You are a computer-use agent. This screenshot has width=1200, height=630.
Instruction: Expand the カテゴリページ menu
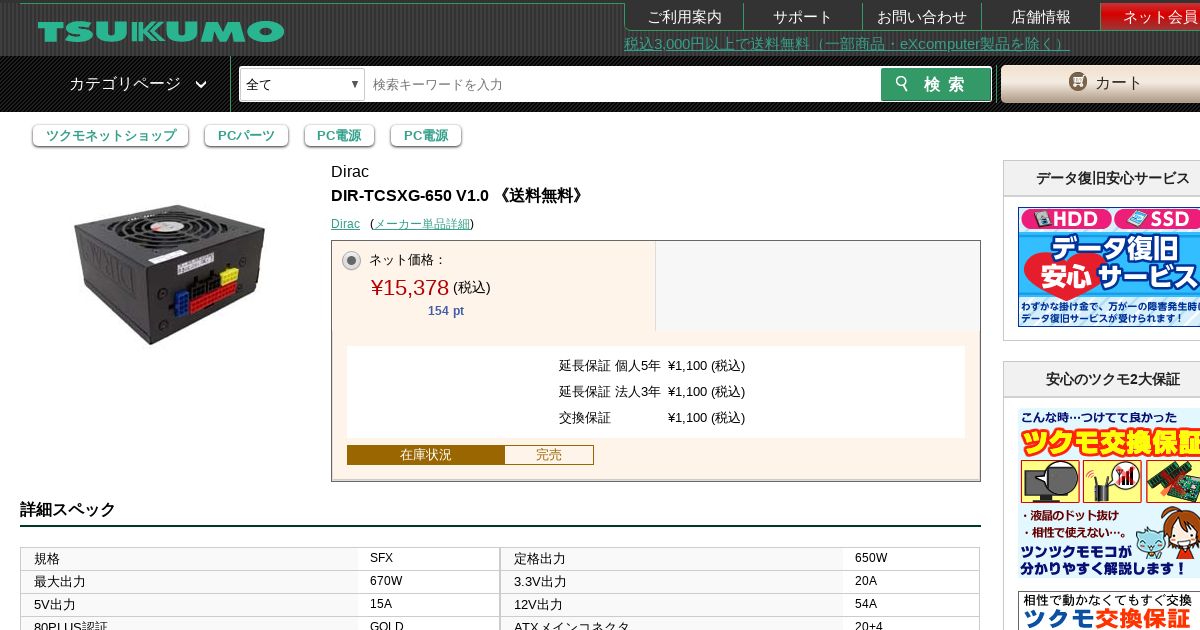(138, 84)
